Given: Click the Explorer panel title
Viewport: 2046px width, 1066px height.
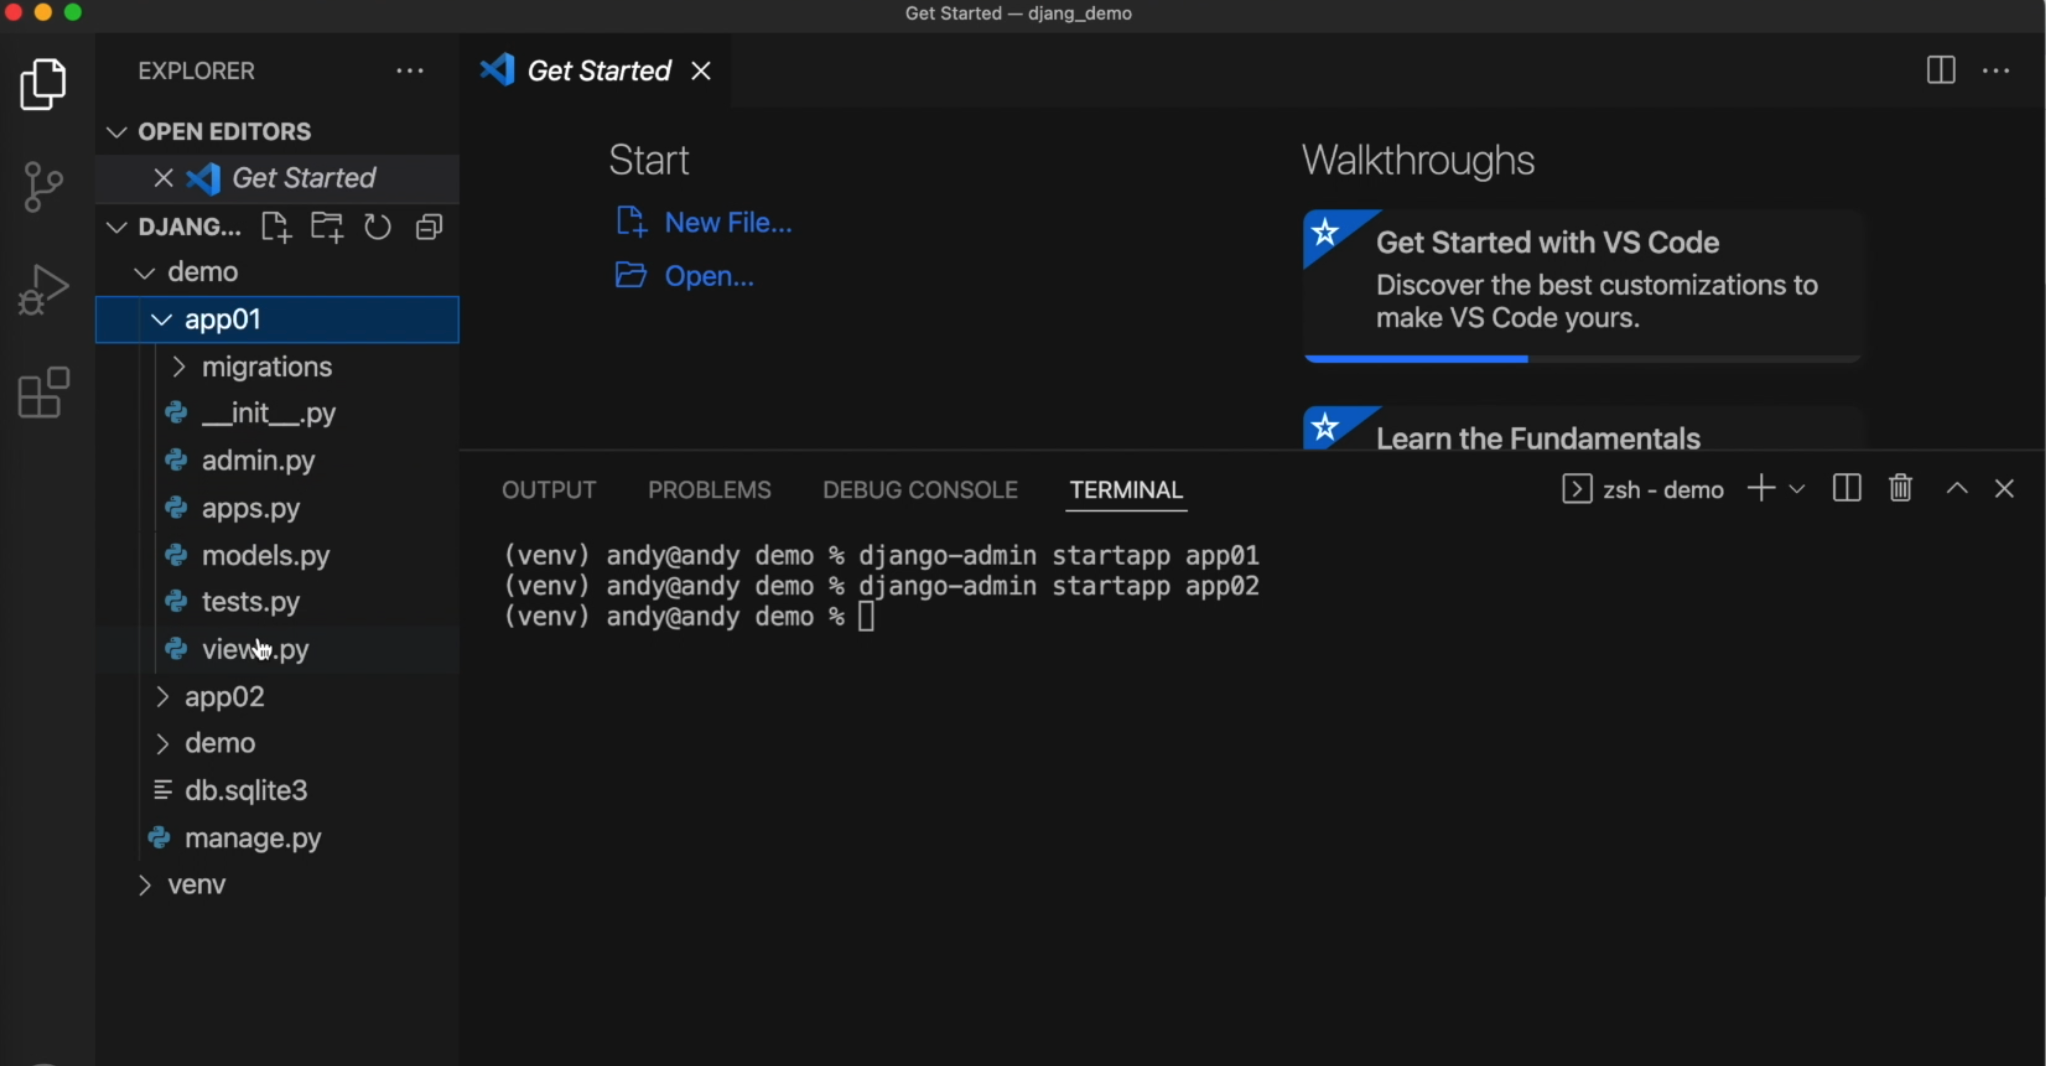Looking at the screenshot, I should point(196,71).
